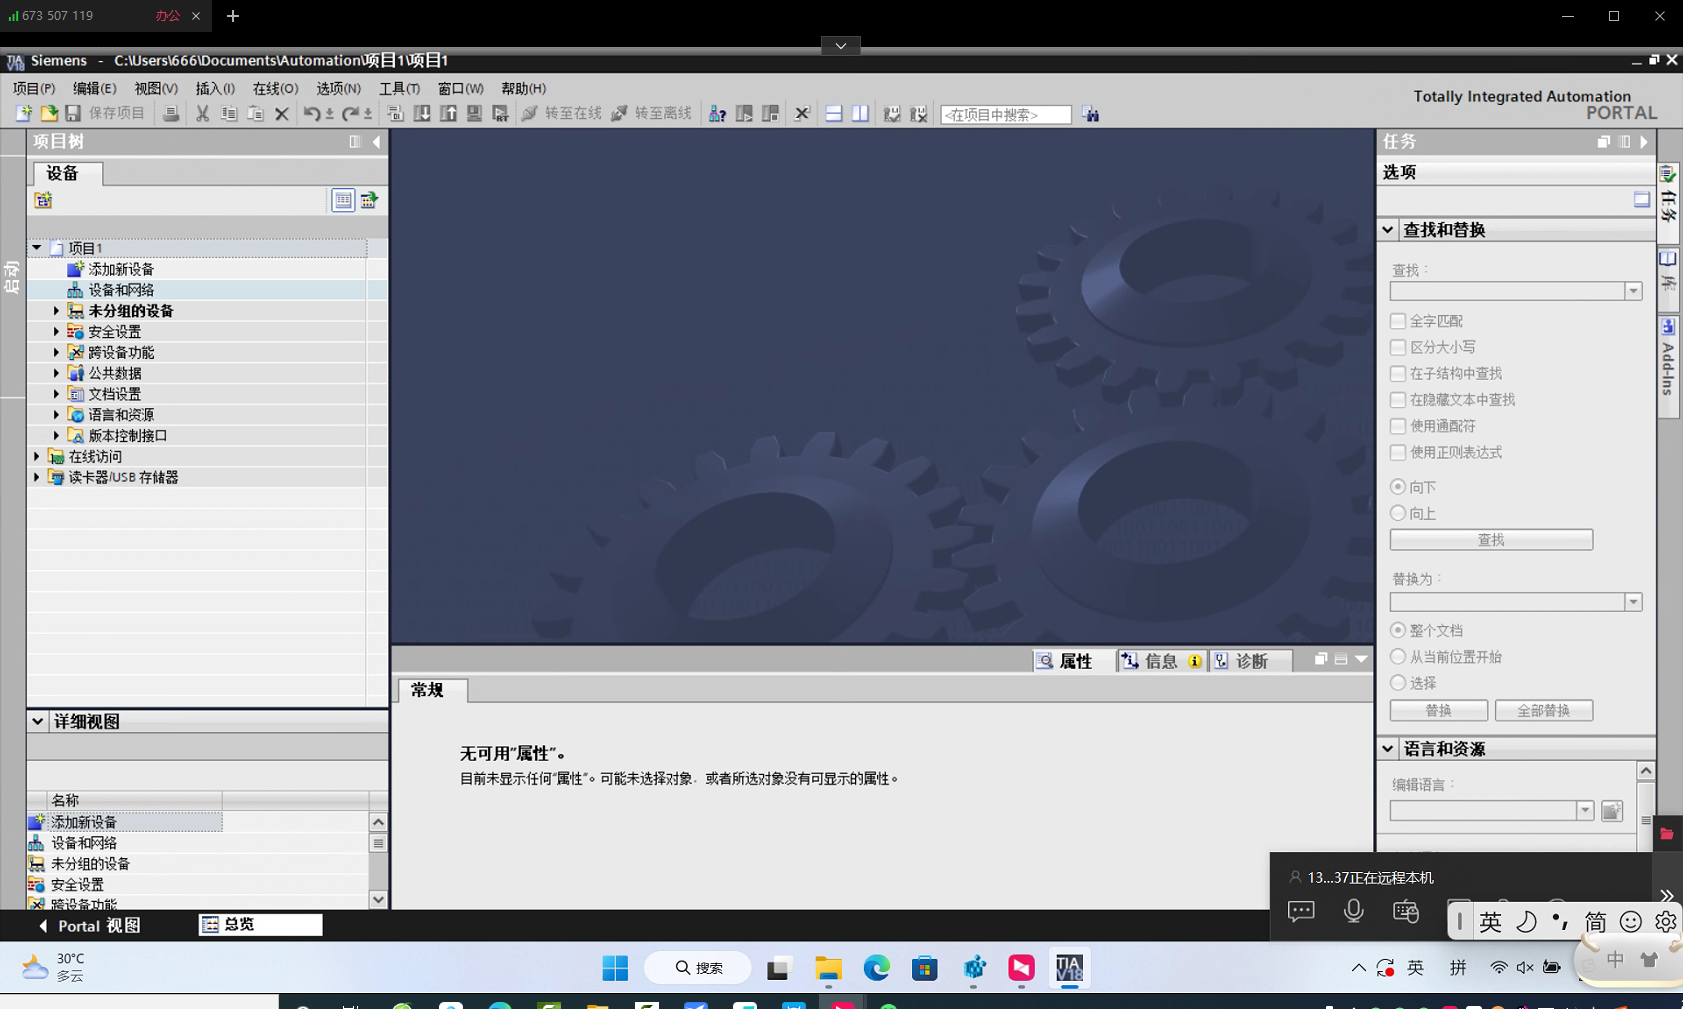Image resolution: width=1683 pixels, height=1009 pixels.
Task: Open Microsoft Edge from the taskbar
Action: [877, 968]
